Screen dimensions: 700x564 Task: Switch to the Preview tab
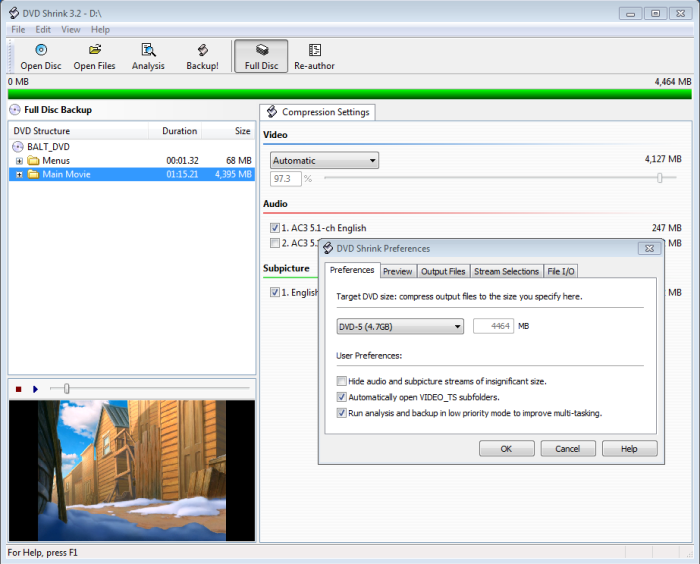(x=397, y=272)
